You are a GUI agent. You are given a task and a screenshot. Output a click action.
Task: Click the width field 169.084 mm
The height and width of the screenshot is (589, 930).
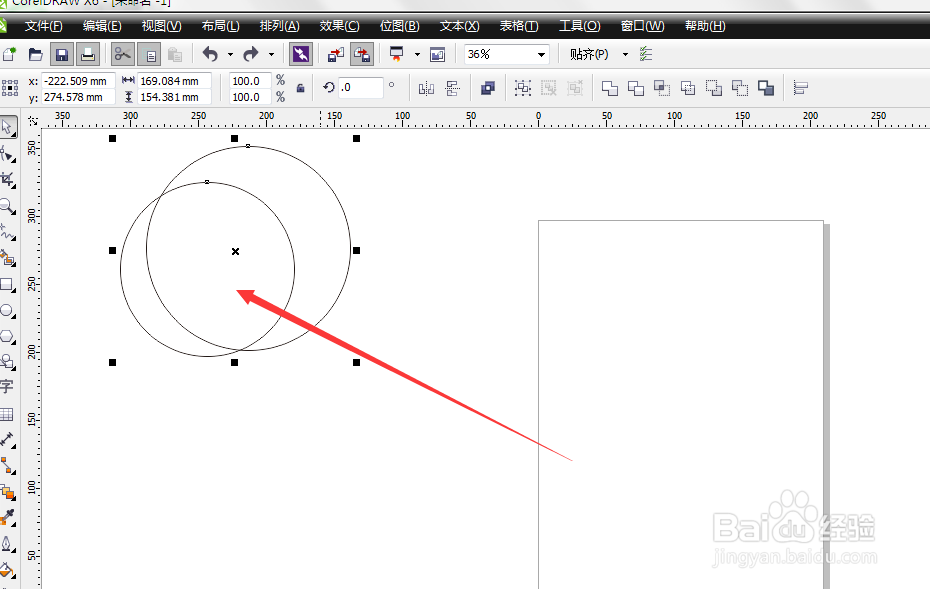(x=174, y=81)
